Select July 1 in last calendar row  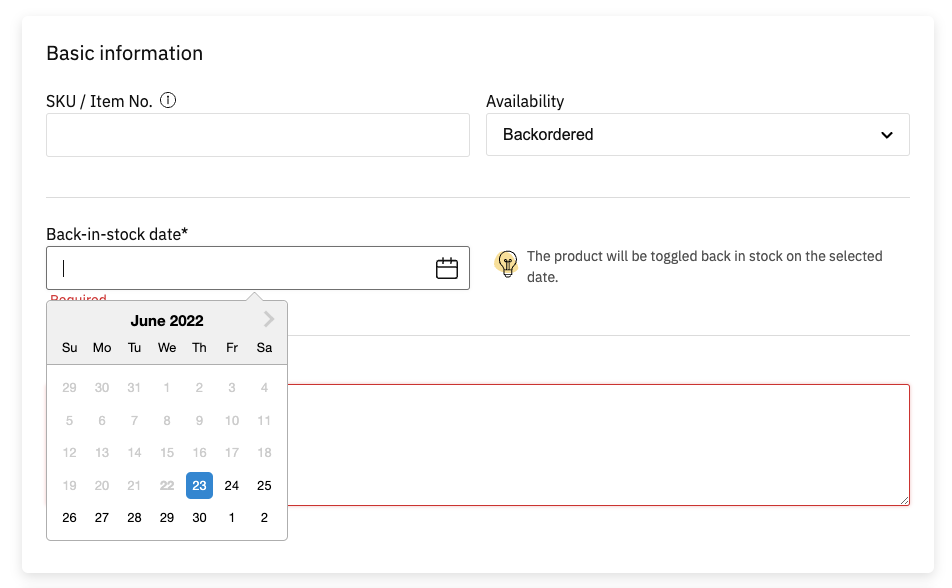tap(231, 518)
